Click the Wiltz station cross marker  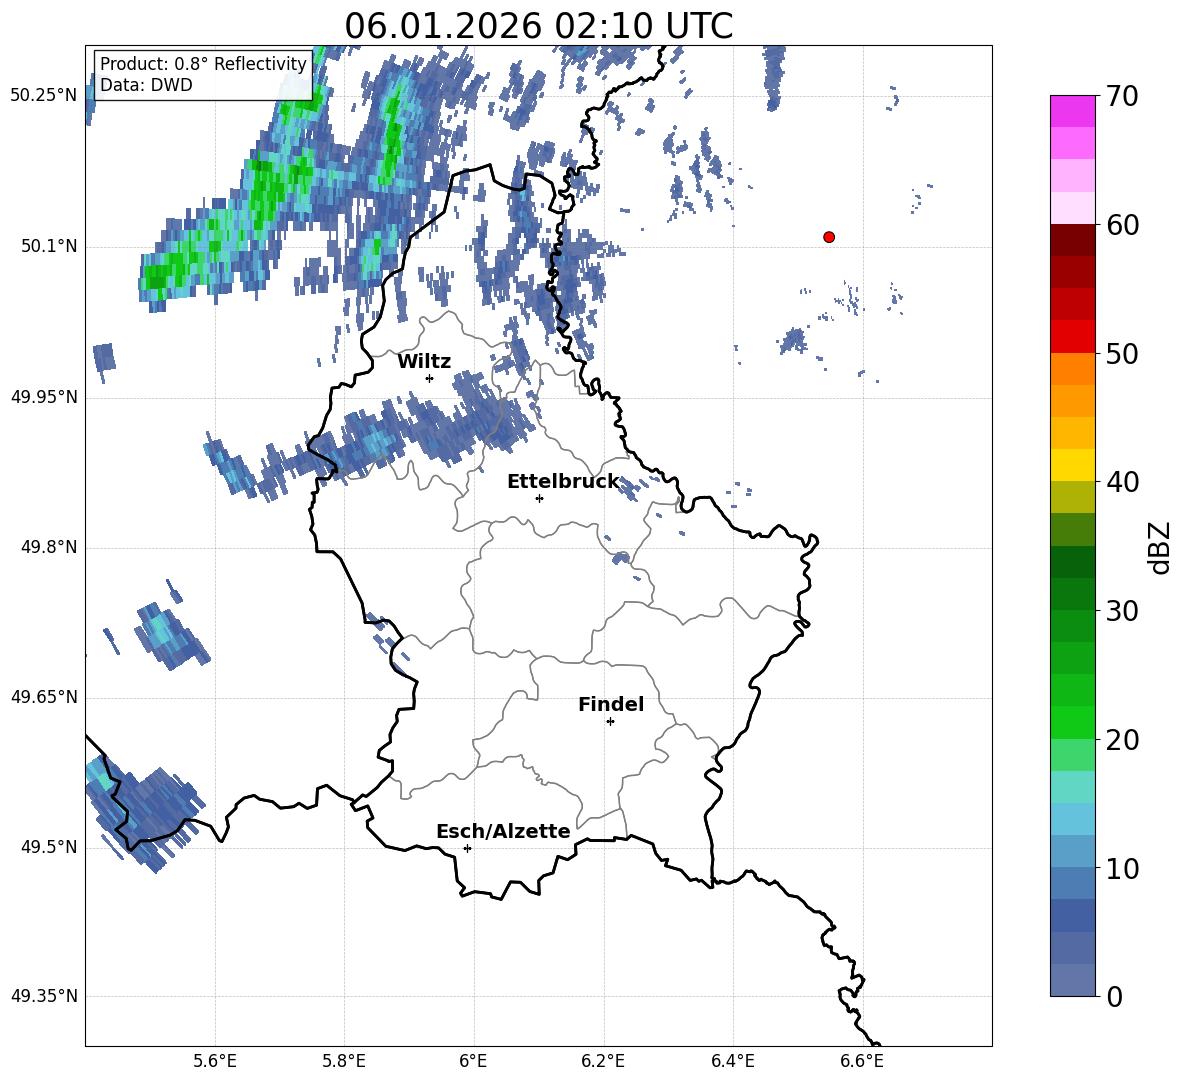click(x=429, y=378)
